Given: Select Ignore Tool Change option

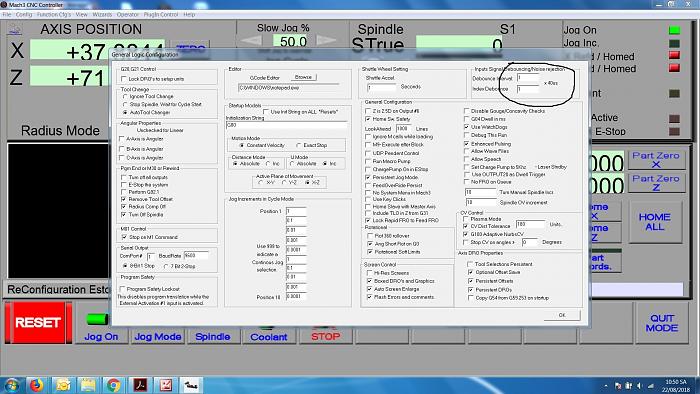Looking at the screenshot, I should tap(125, 96).
